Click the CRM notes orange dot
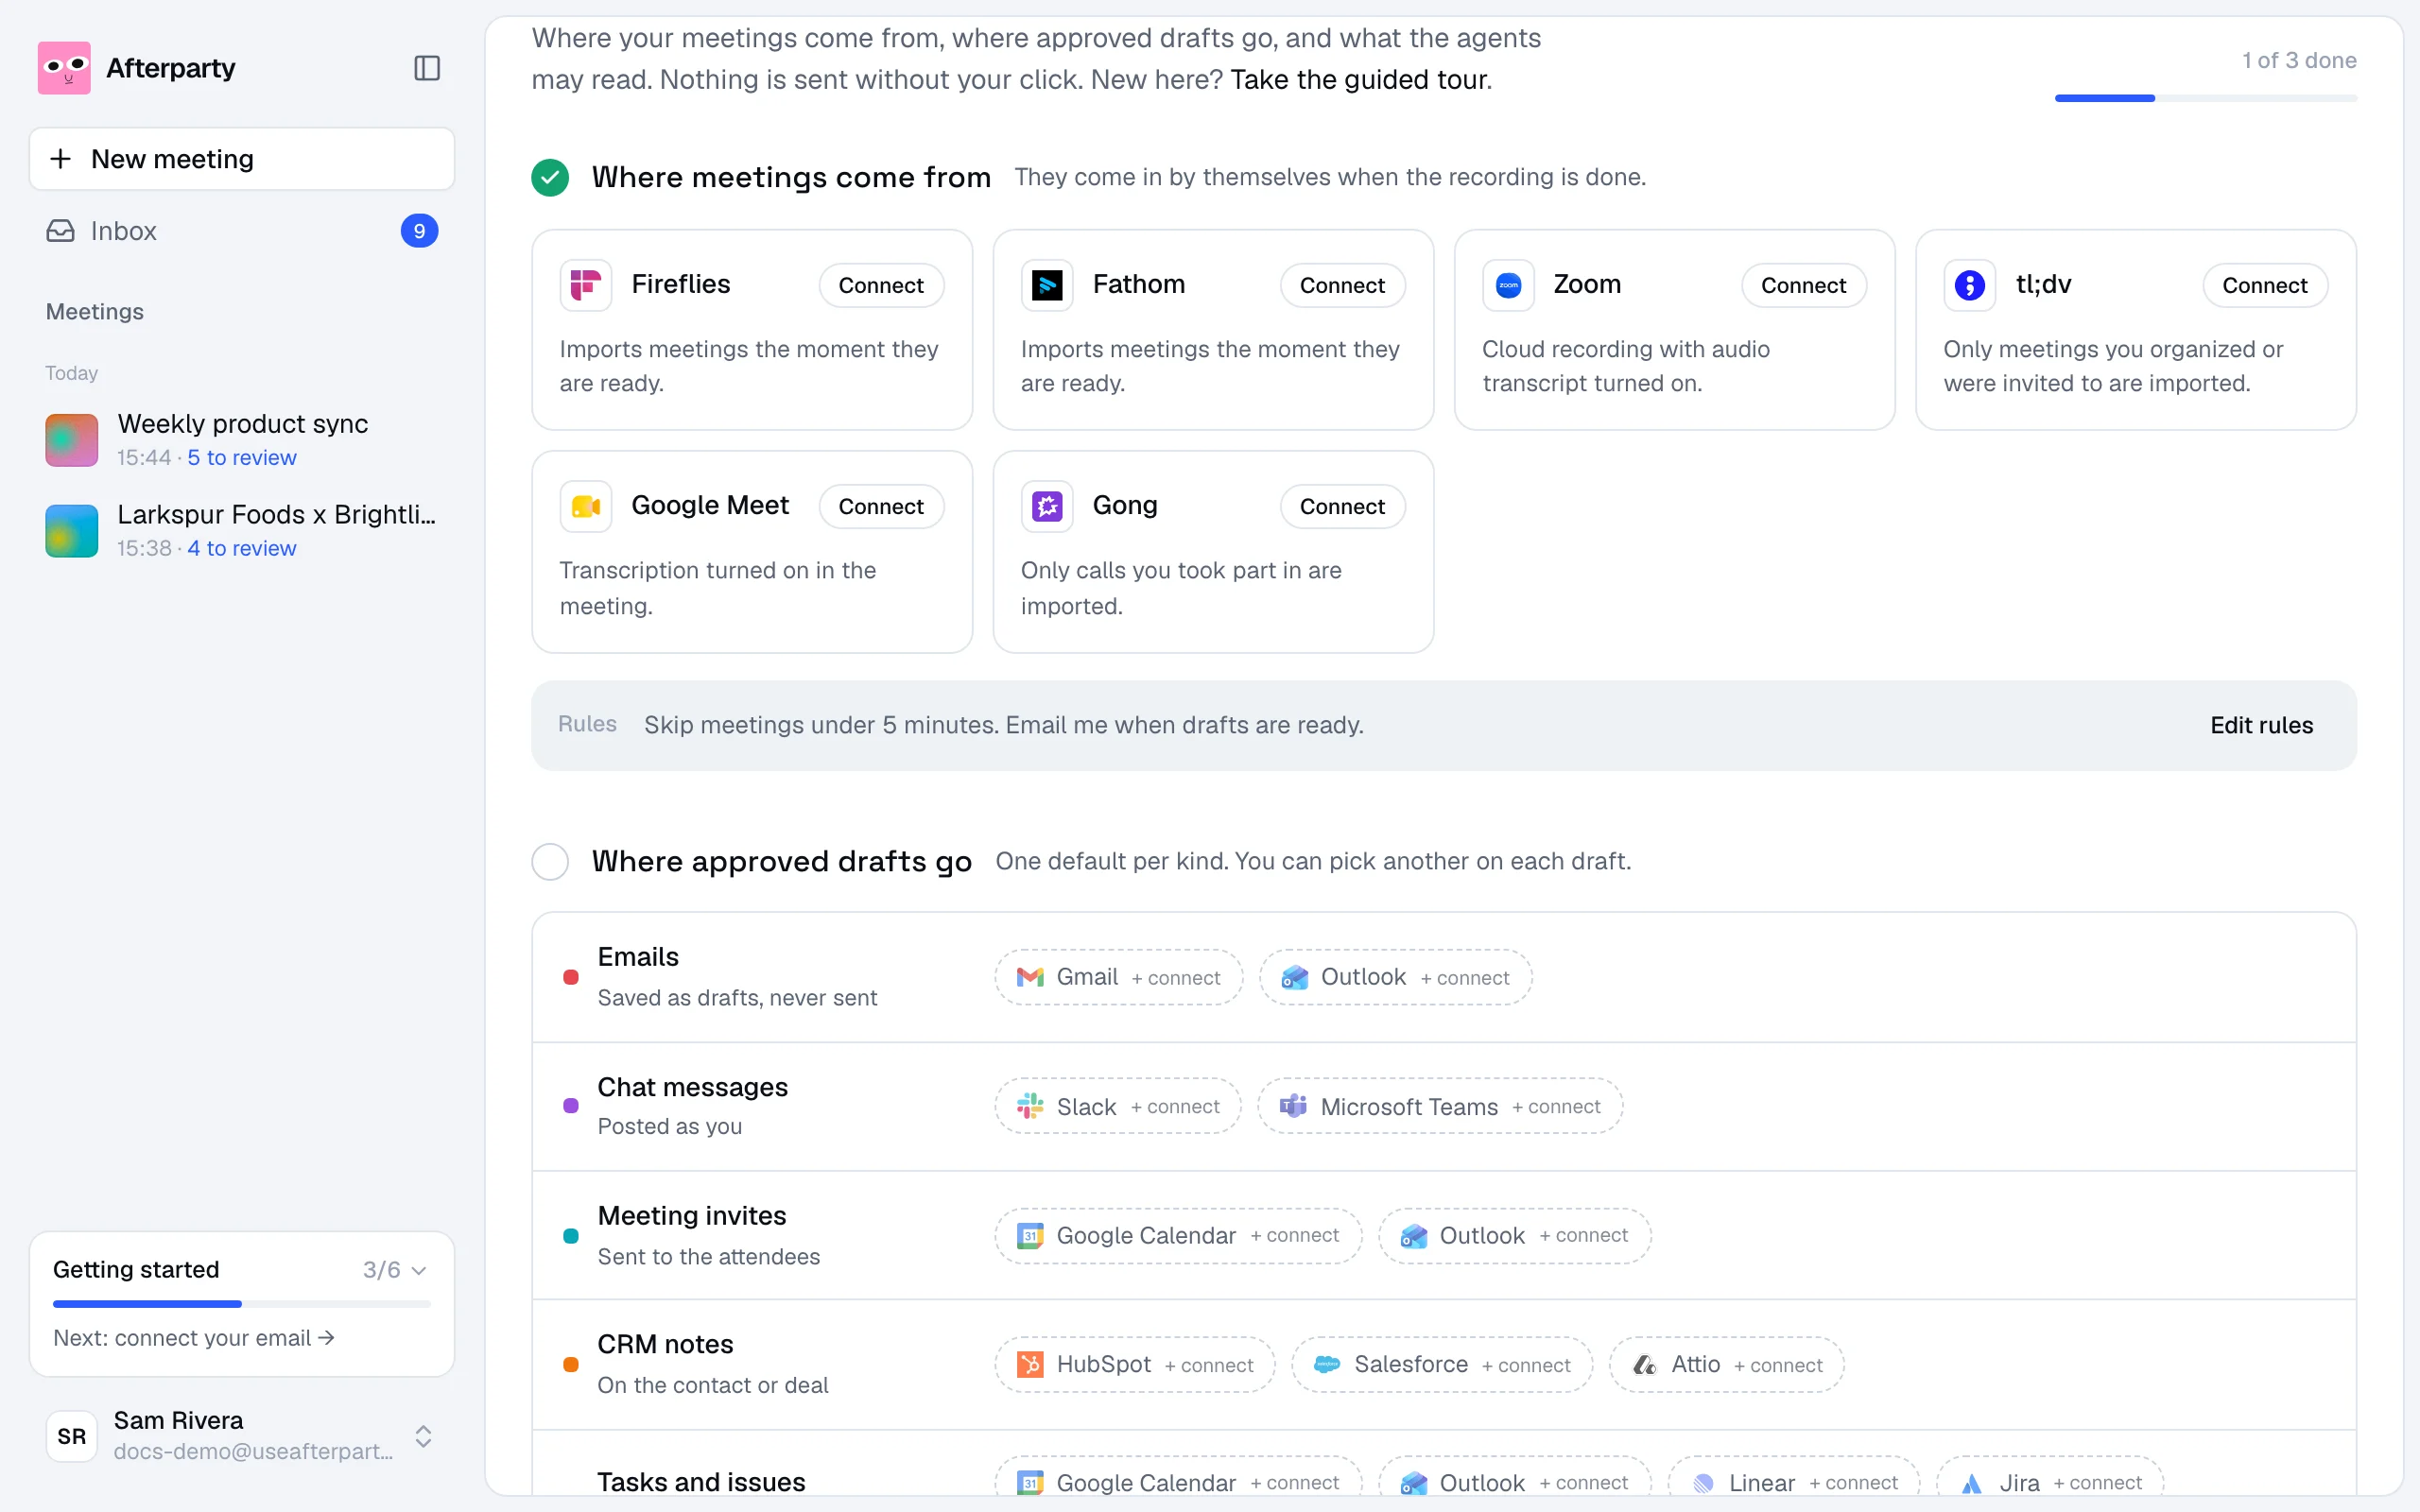 (x=571, y=1365)
